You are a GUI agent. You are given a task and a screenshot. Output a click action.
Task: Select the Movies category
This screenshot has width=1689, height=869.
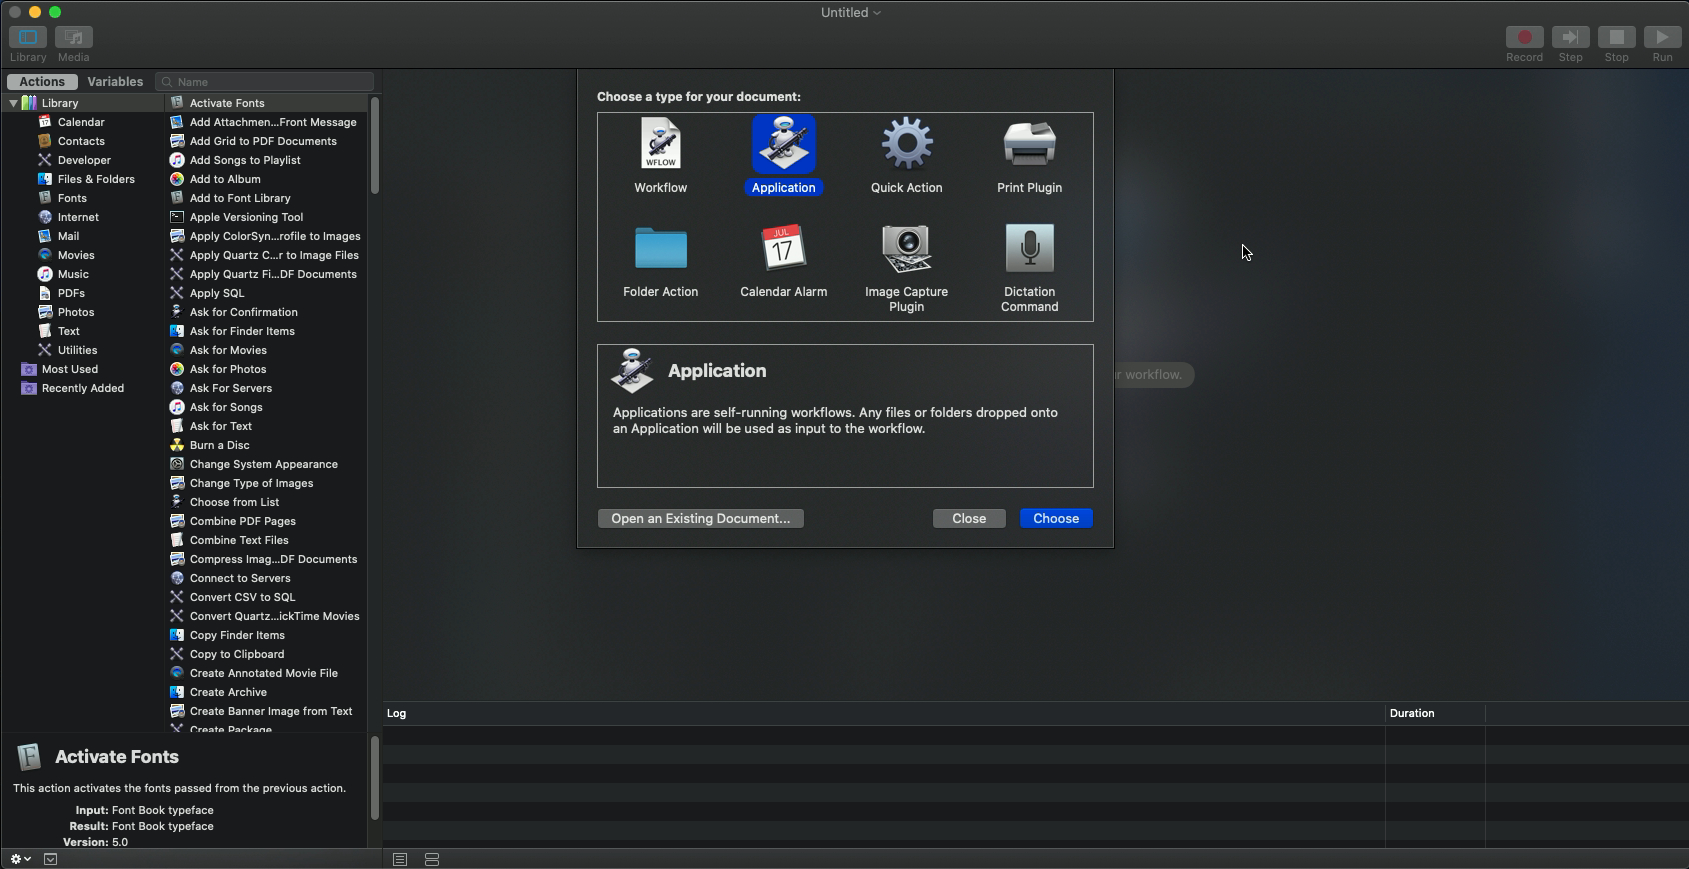tap(76, 255)
